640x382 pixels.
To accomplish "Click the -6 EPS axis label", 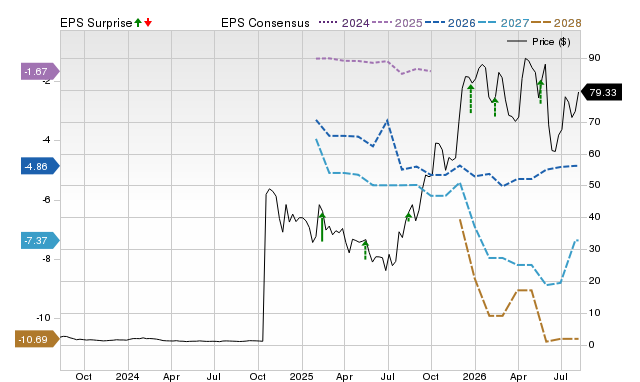I will coord(47,200).
